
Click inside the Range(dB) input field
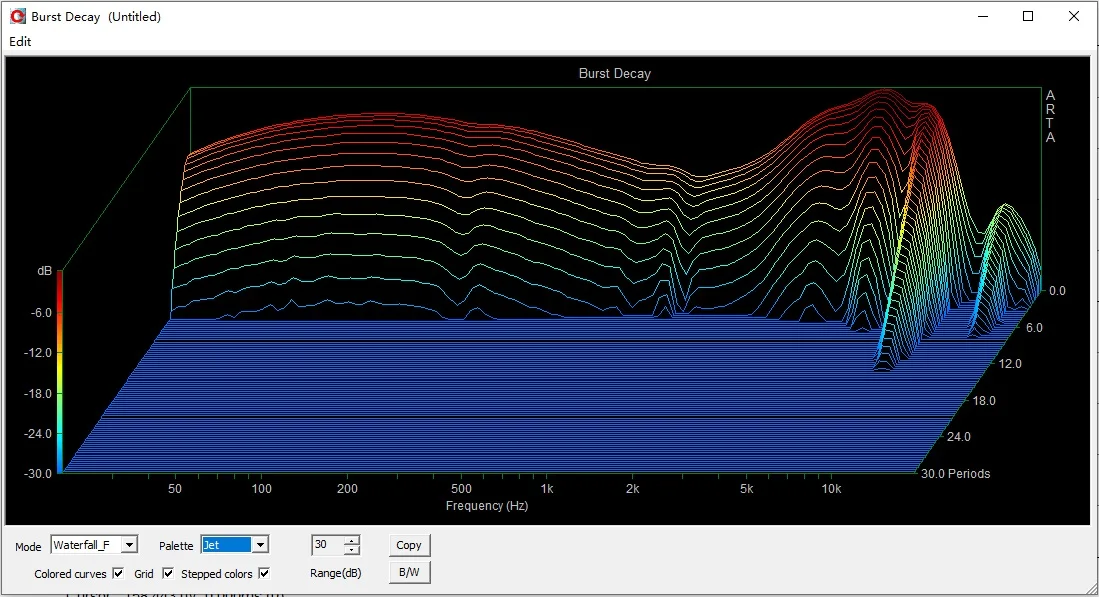click(327, 545)
